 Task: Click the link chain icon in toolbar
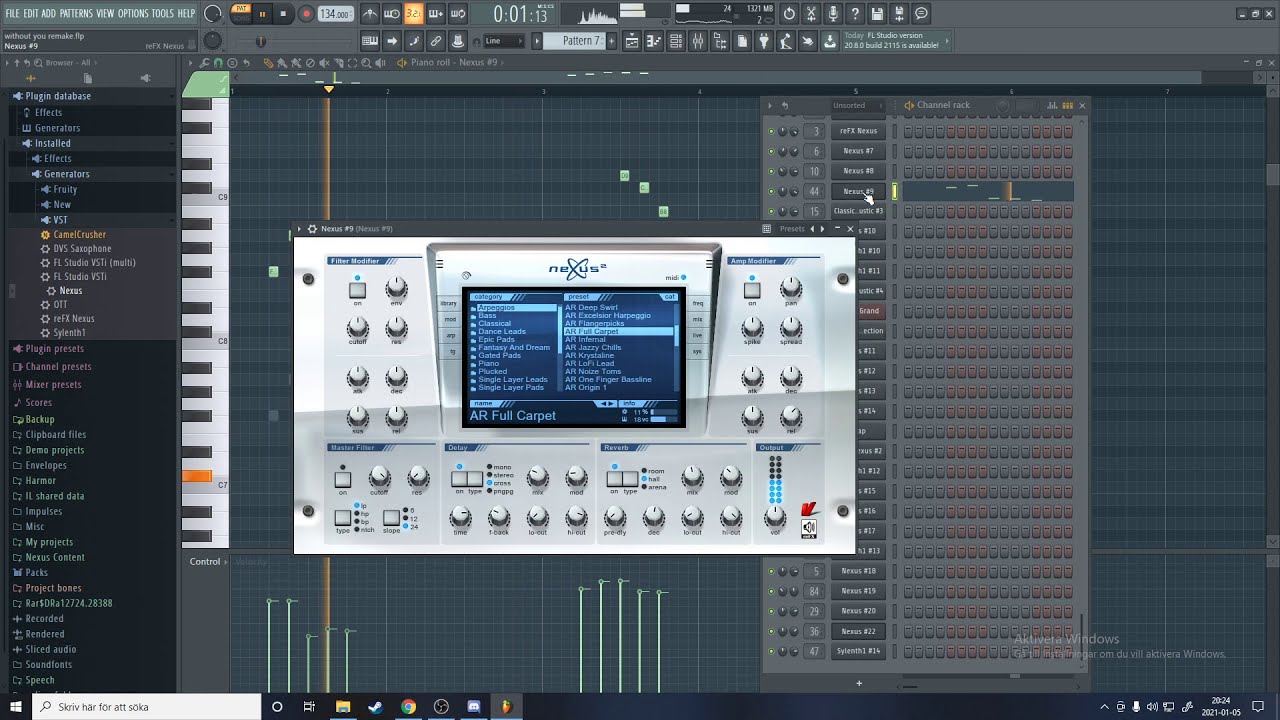[x=436, y=41]
